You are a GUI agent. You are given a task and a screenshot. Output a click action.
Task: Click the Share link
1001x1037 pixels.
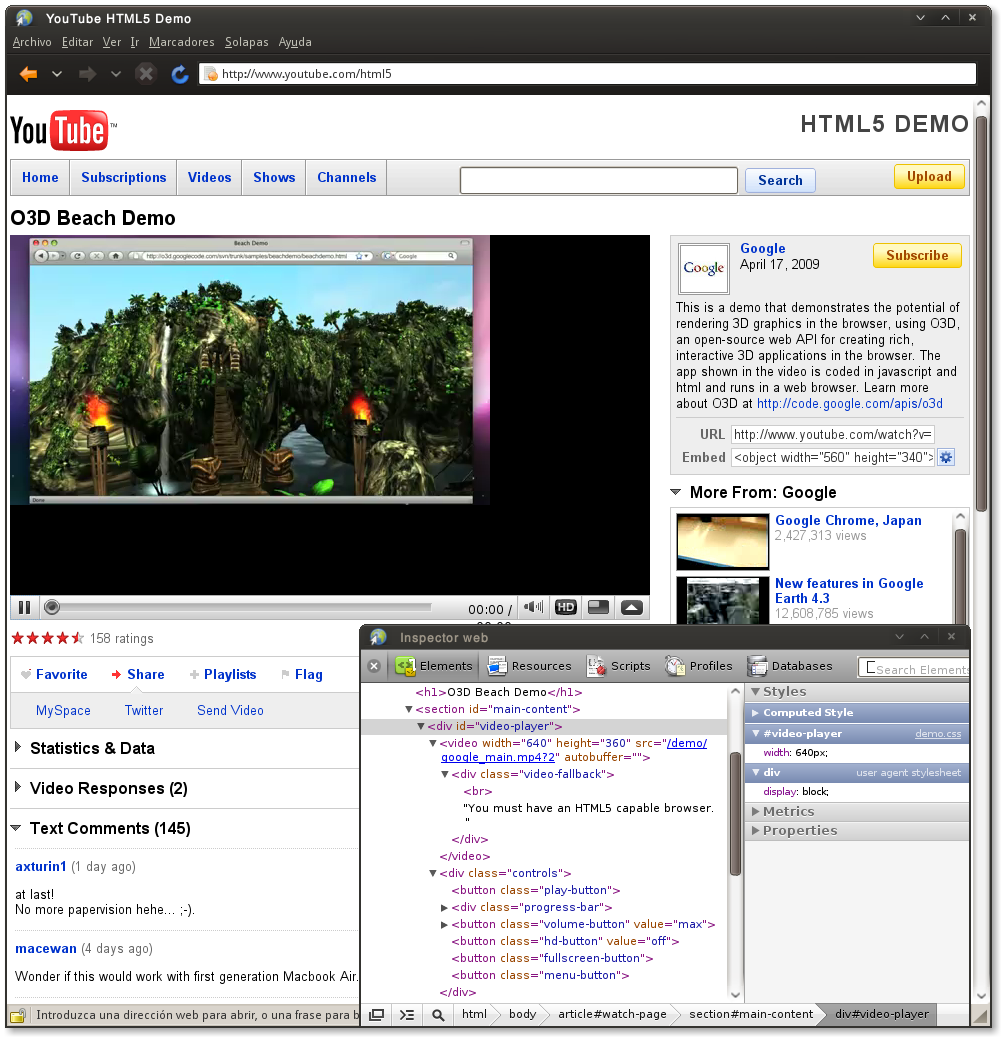[x=138, y=674]
